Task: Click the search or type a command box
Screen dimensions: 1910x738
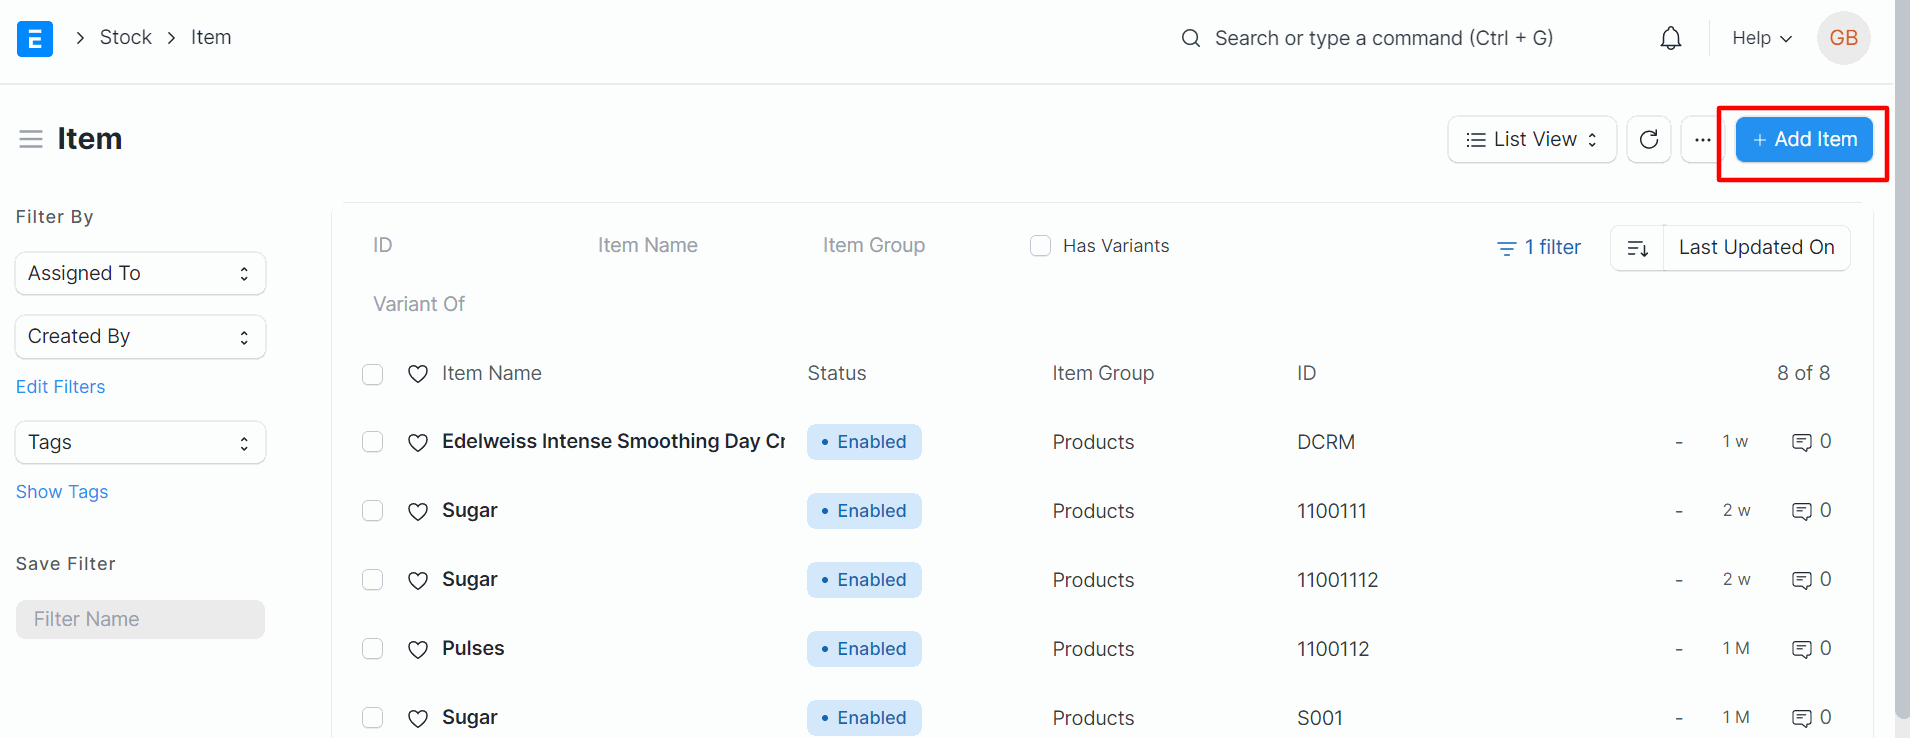Action: [x=1384, y=38]
